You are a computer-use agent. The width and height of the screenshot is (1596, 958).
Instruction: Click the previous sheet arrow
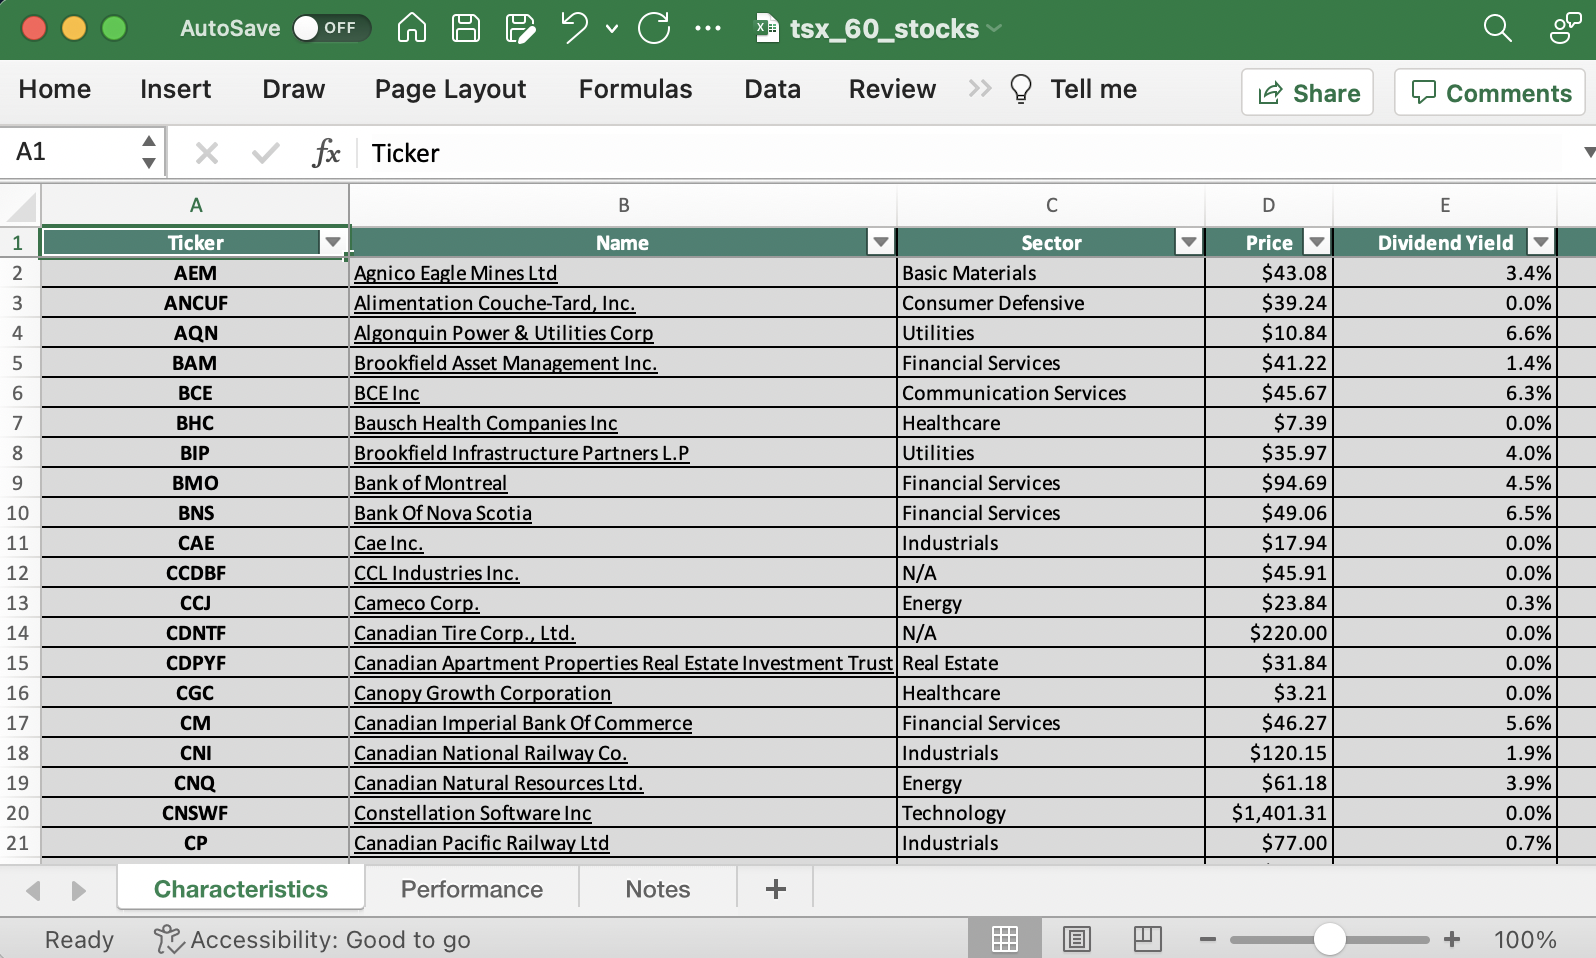[x=33, y=890]
